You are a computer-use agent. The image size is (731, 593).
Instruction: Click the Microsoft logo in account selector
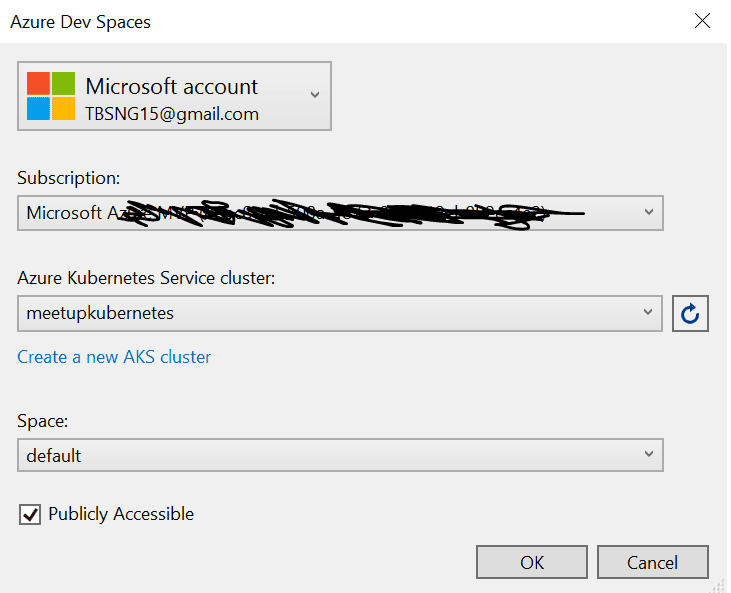click(x=51, y=96)
